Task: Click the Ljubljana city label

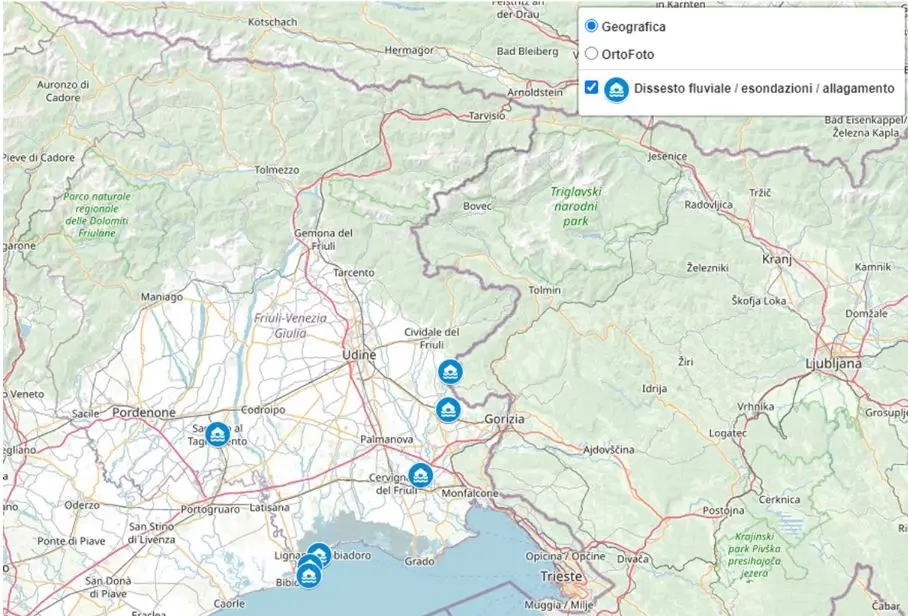Action: (x=833, y=364)
